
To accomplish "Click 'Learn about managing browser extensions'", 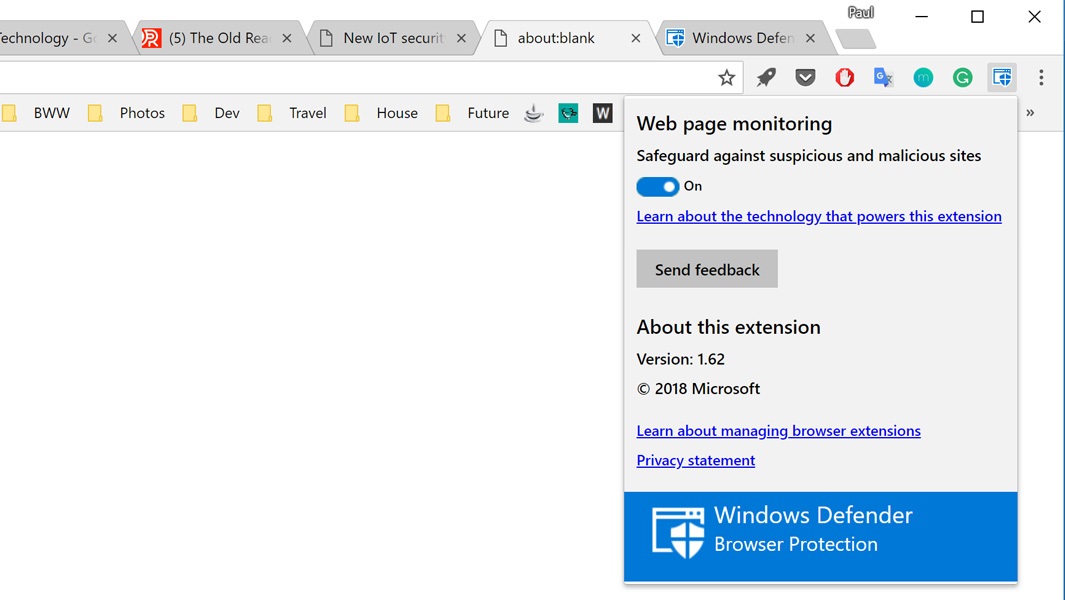I will tap(778, 430).
